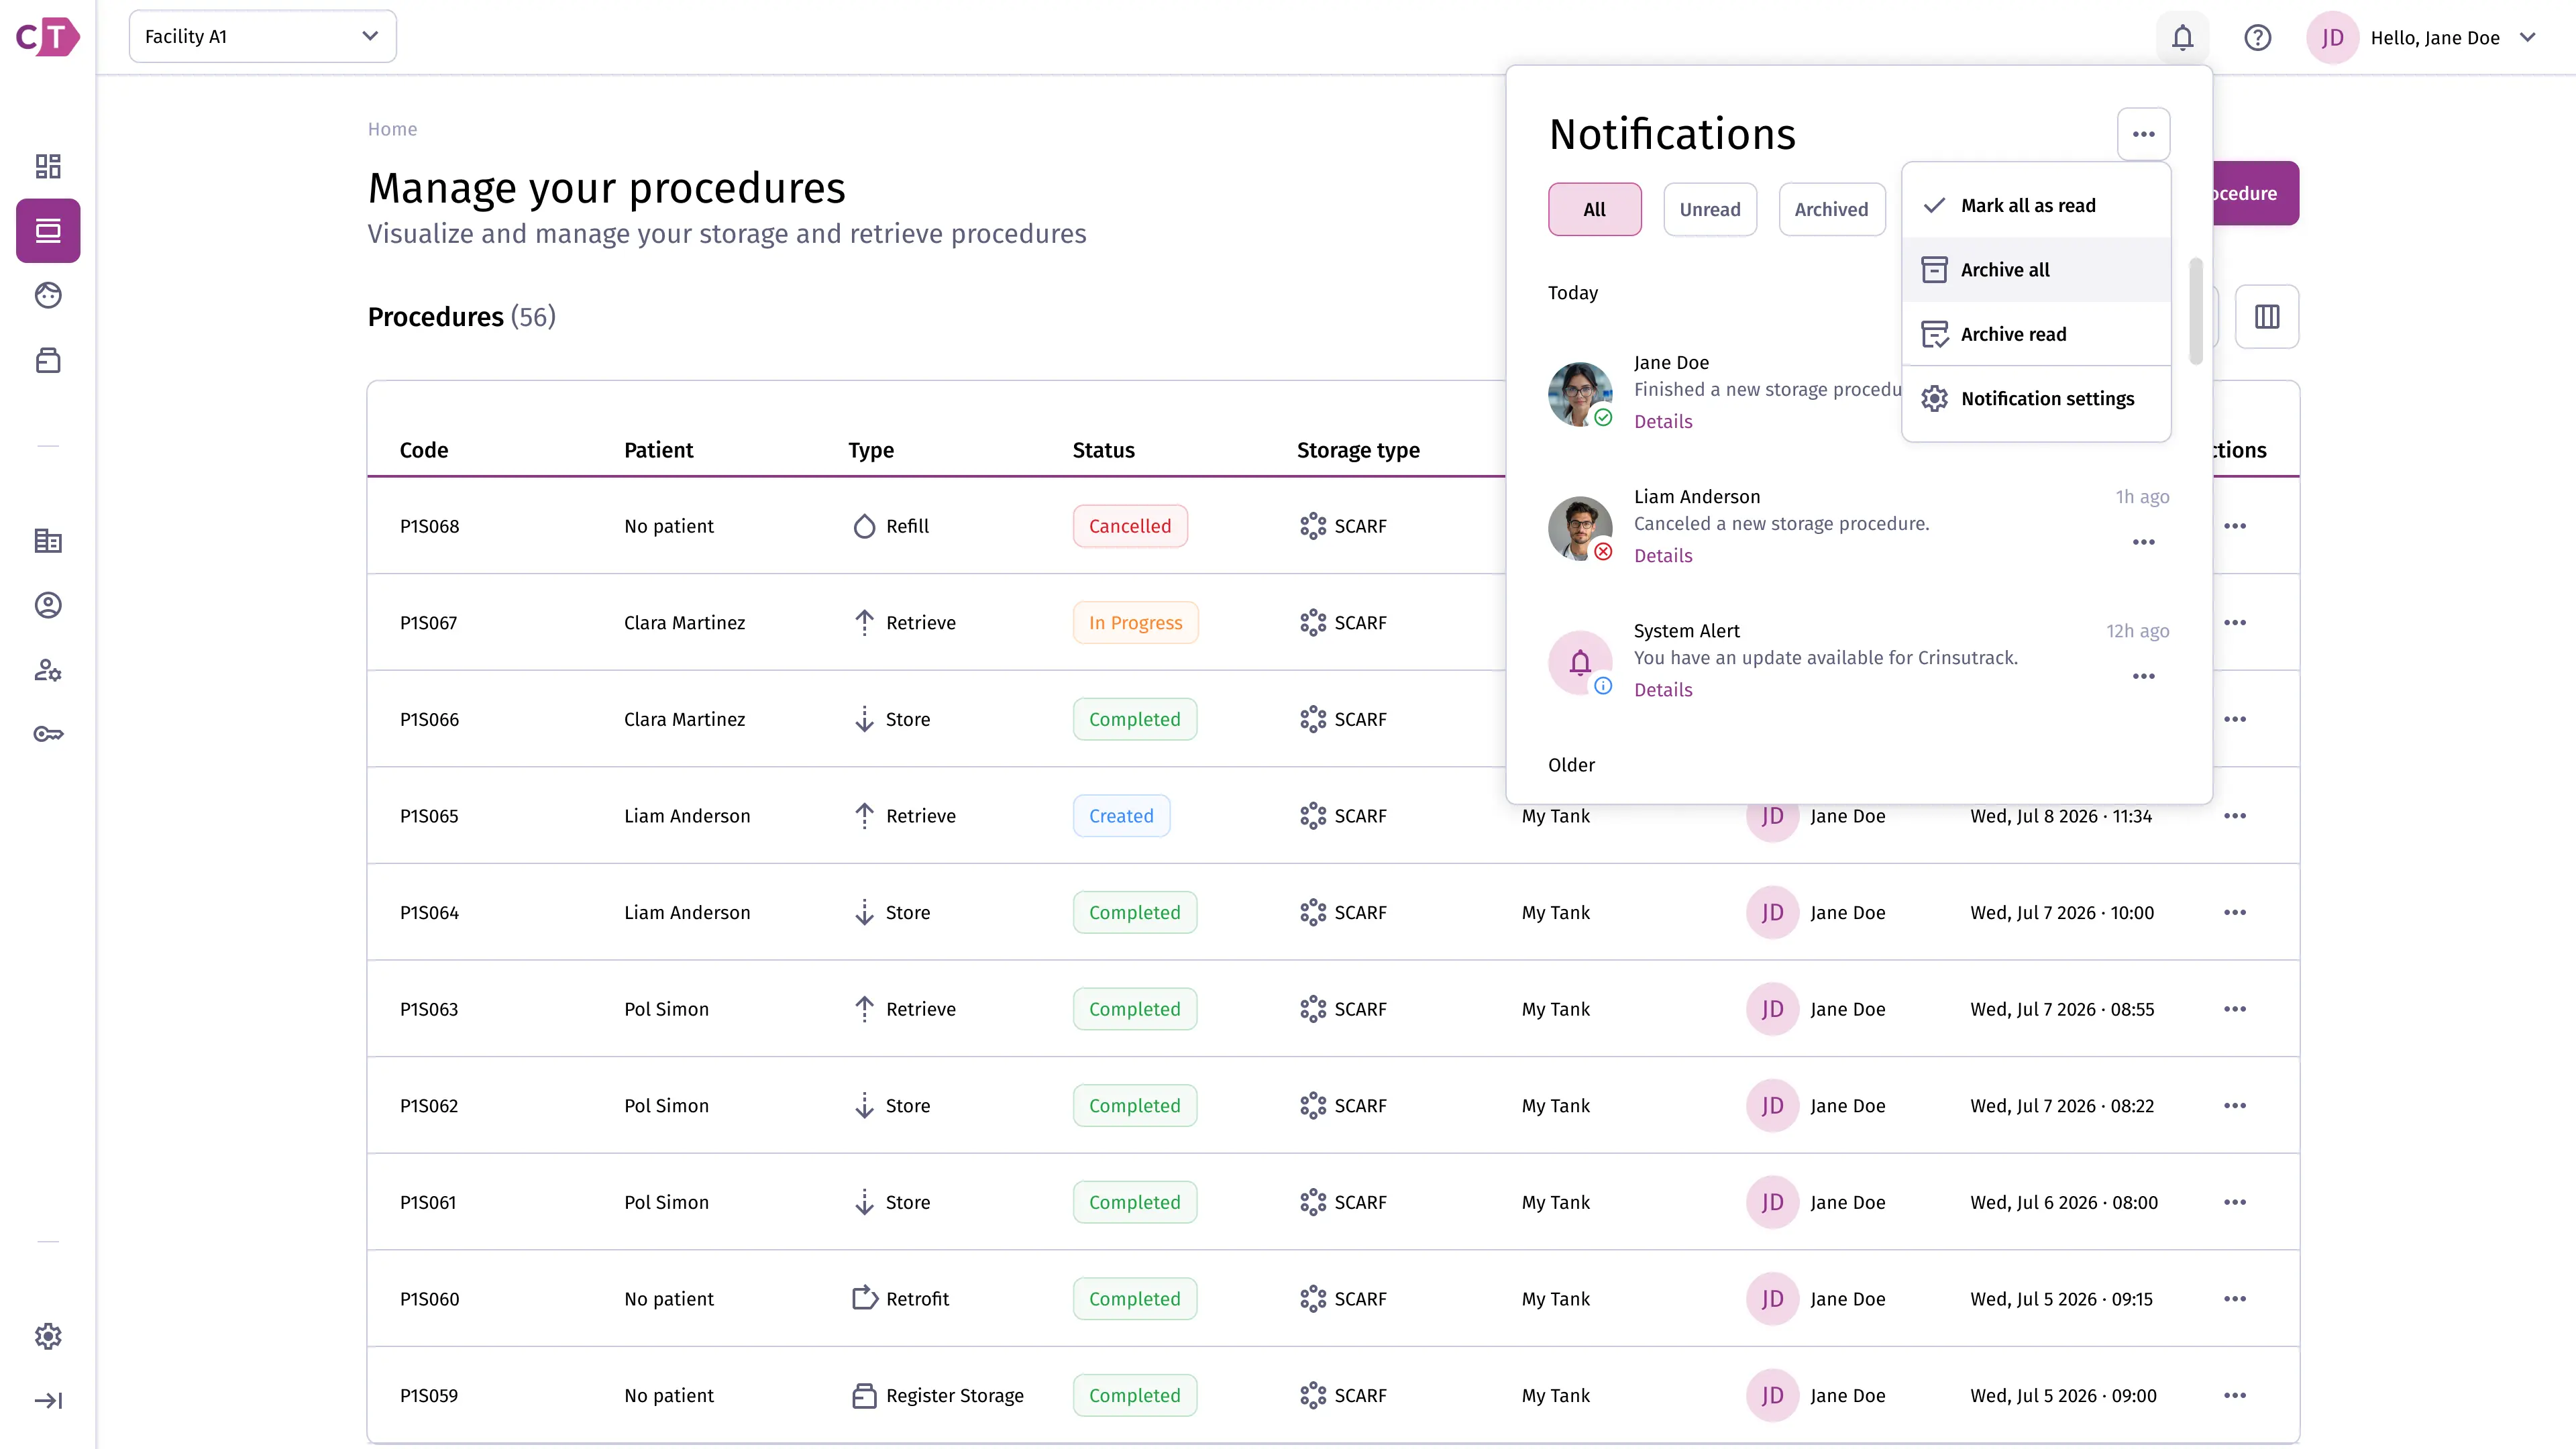Open more options for System Alert notification
Viewport: 2576px width, 1449px height.
coord(2143,676)
